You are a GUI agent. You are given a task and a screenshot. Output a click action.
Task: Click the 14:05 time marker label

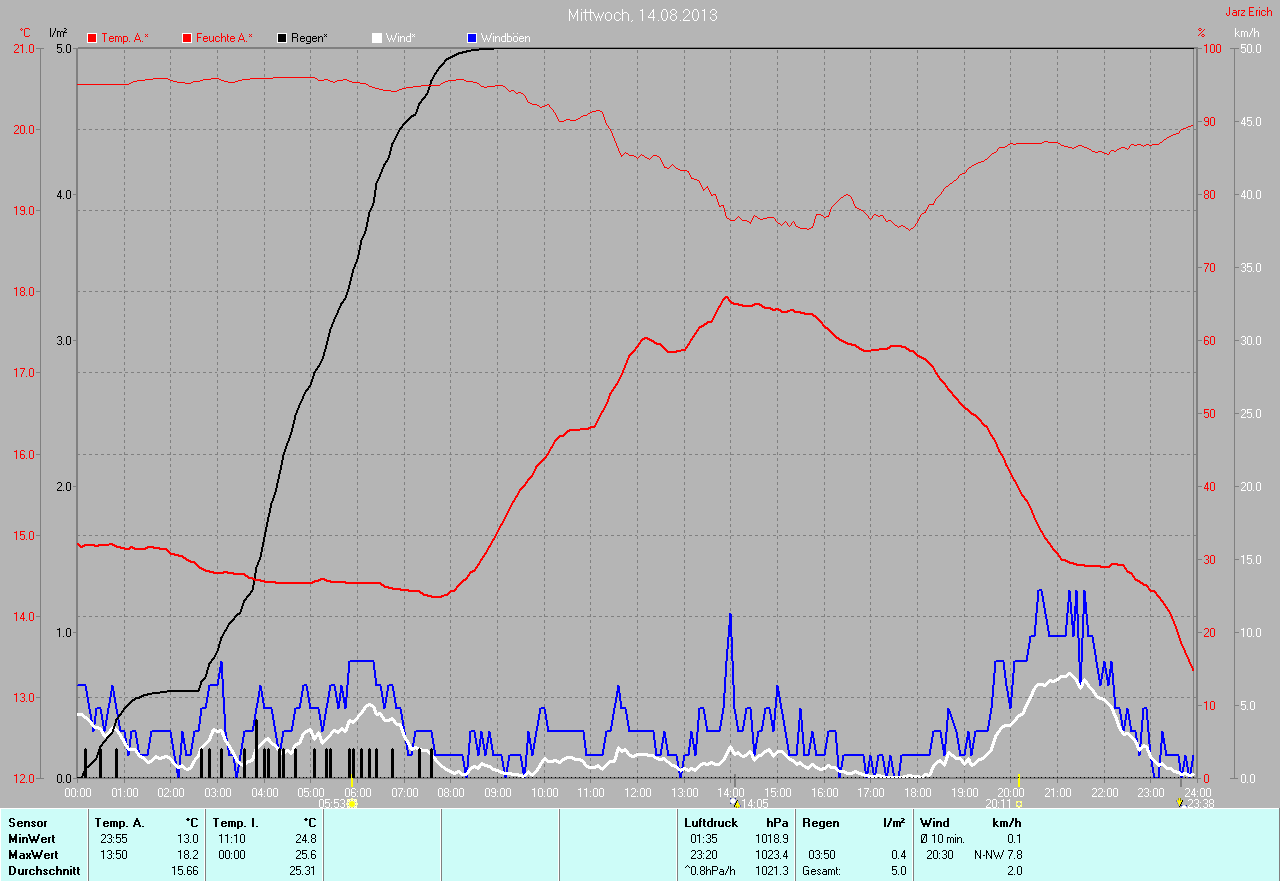(754, 803)
